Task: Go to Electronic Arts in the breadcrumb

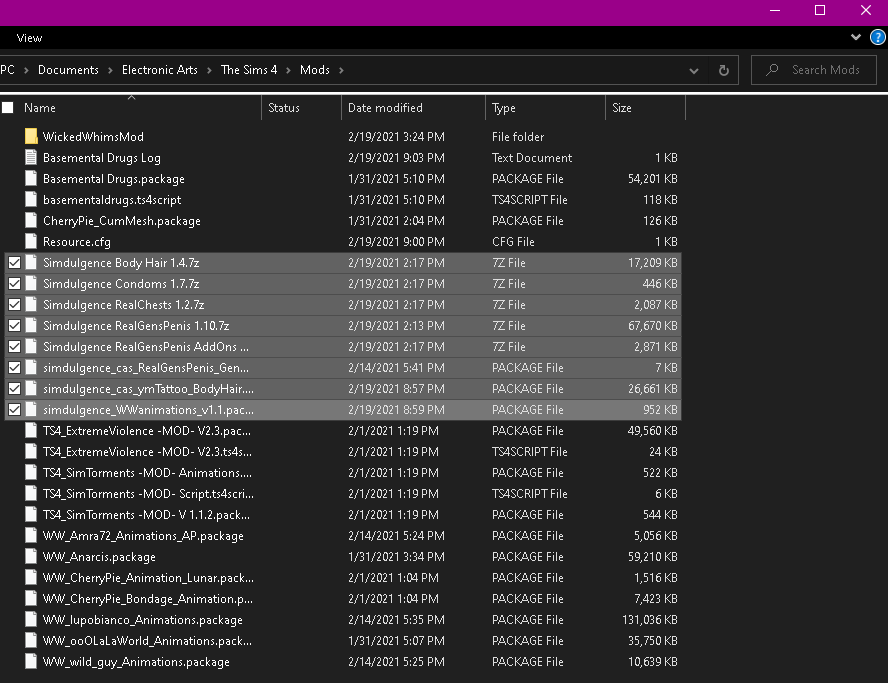Action: coord(160,70)
